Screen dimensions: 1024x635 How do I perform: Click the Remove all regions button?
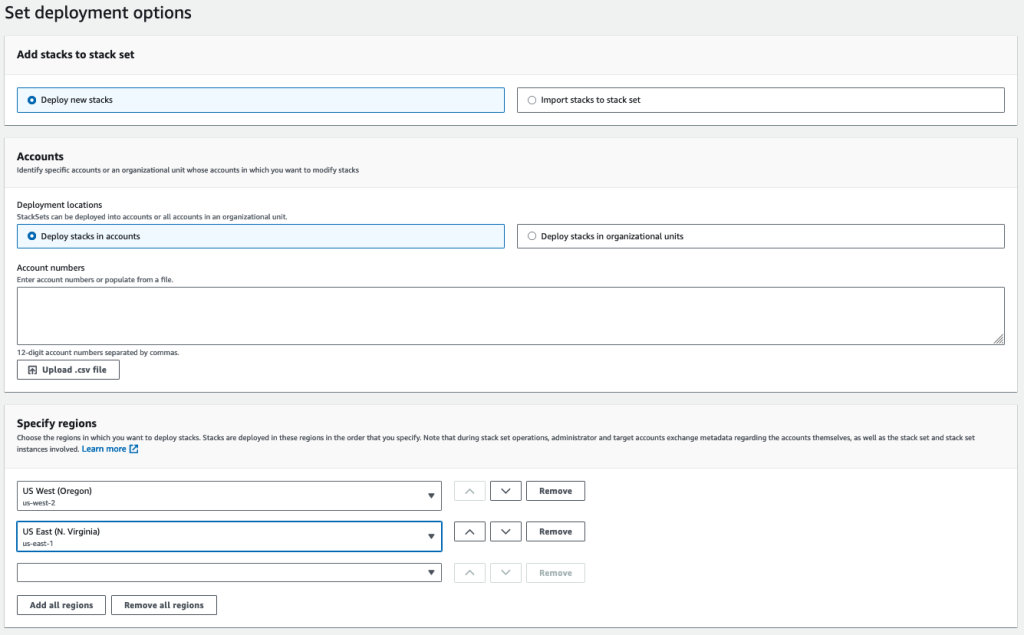coord(163,604)
